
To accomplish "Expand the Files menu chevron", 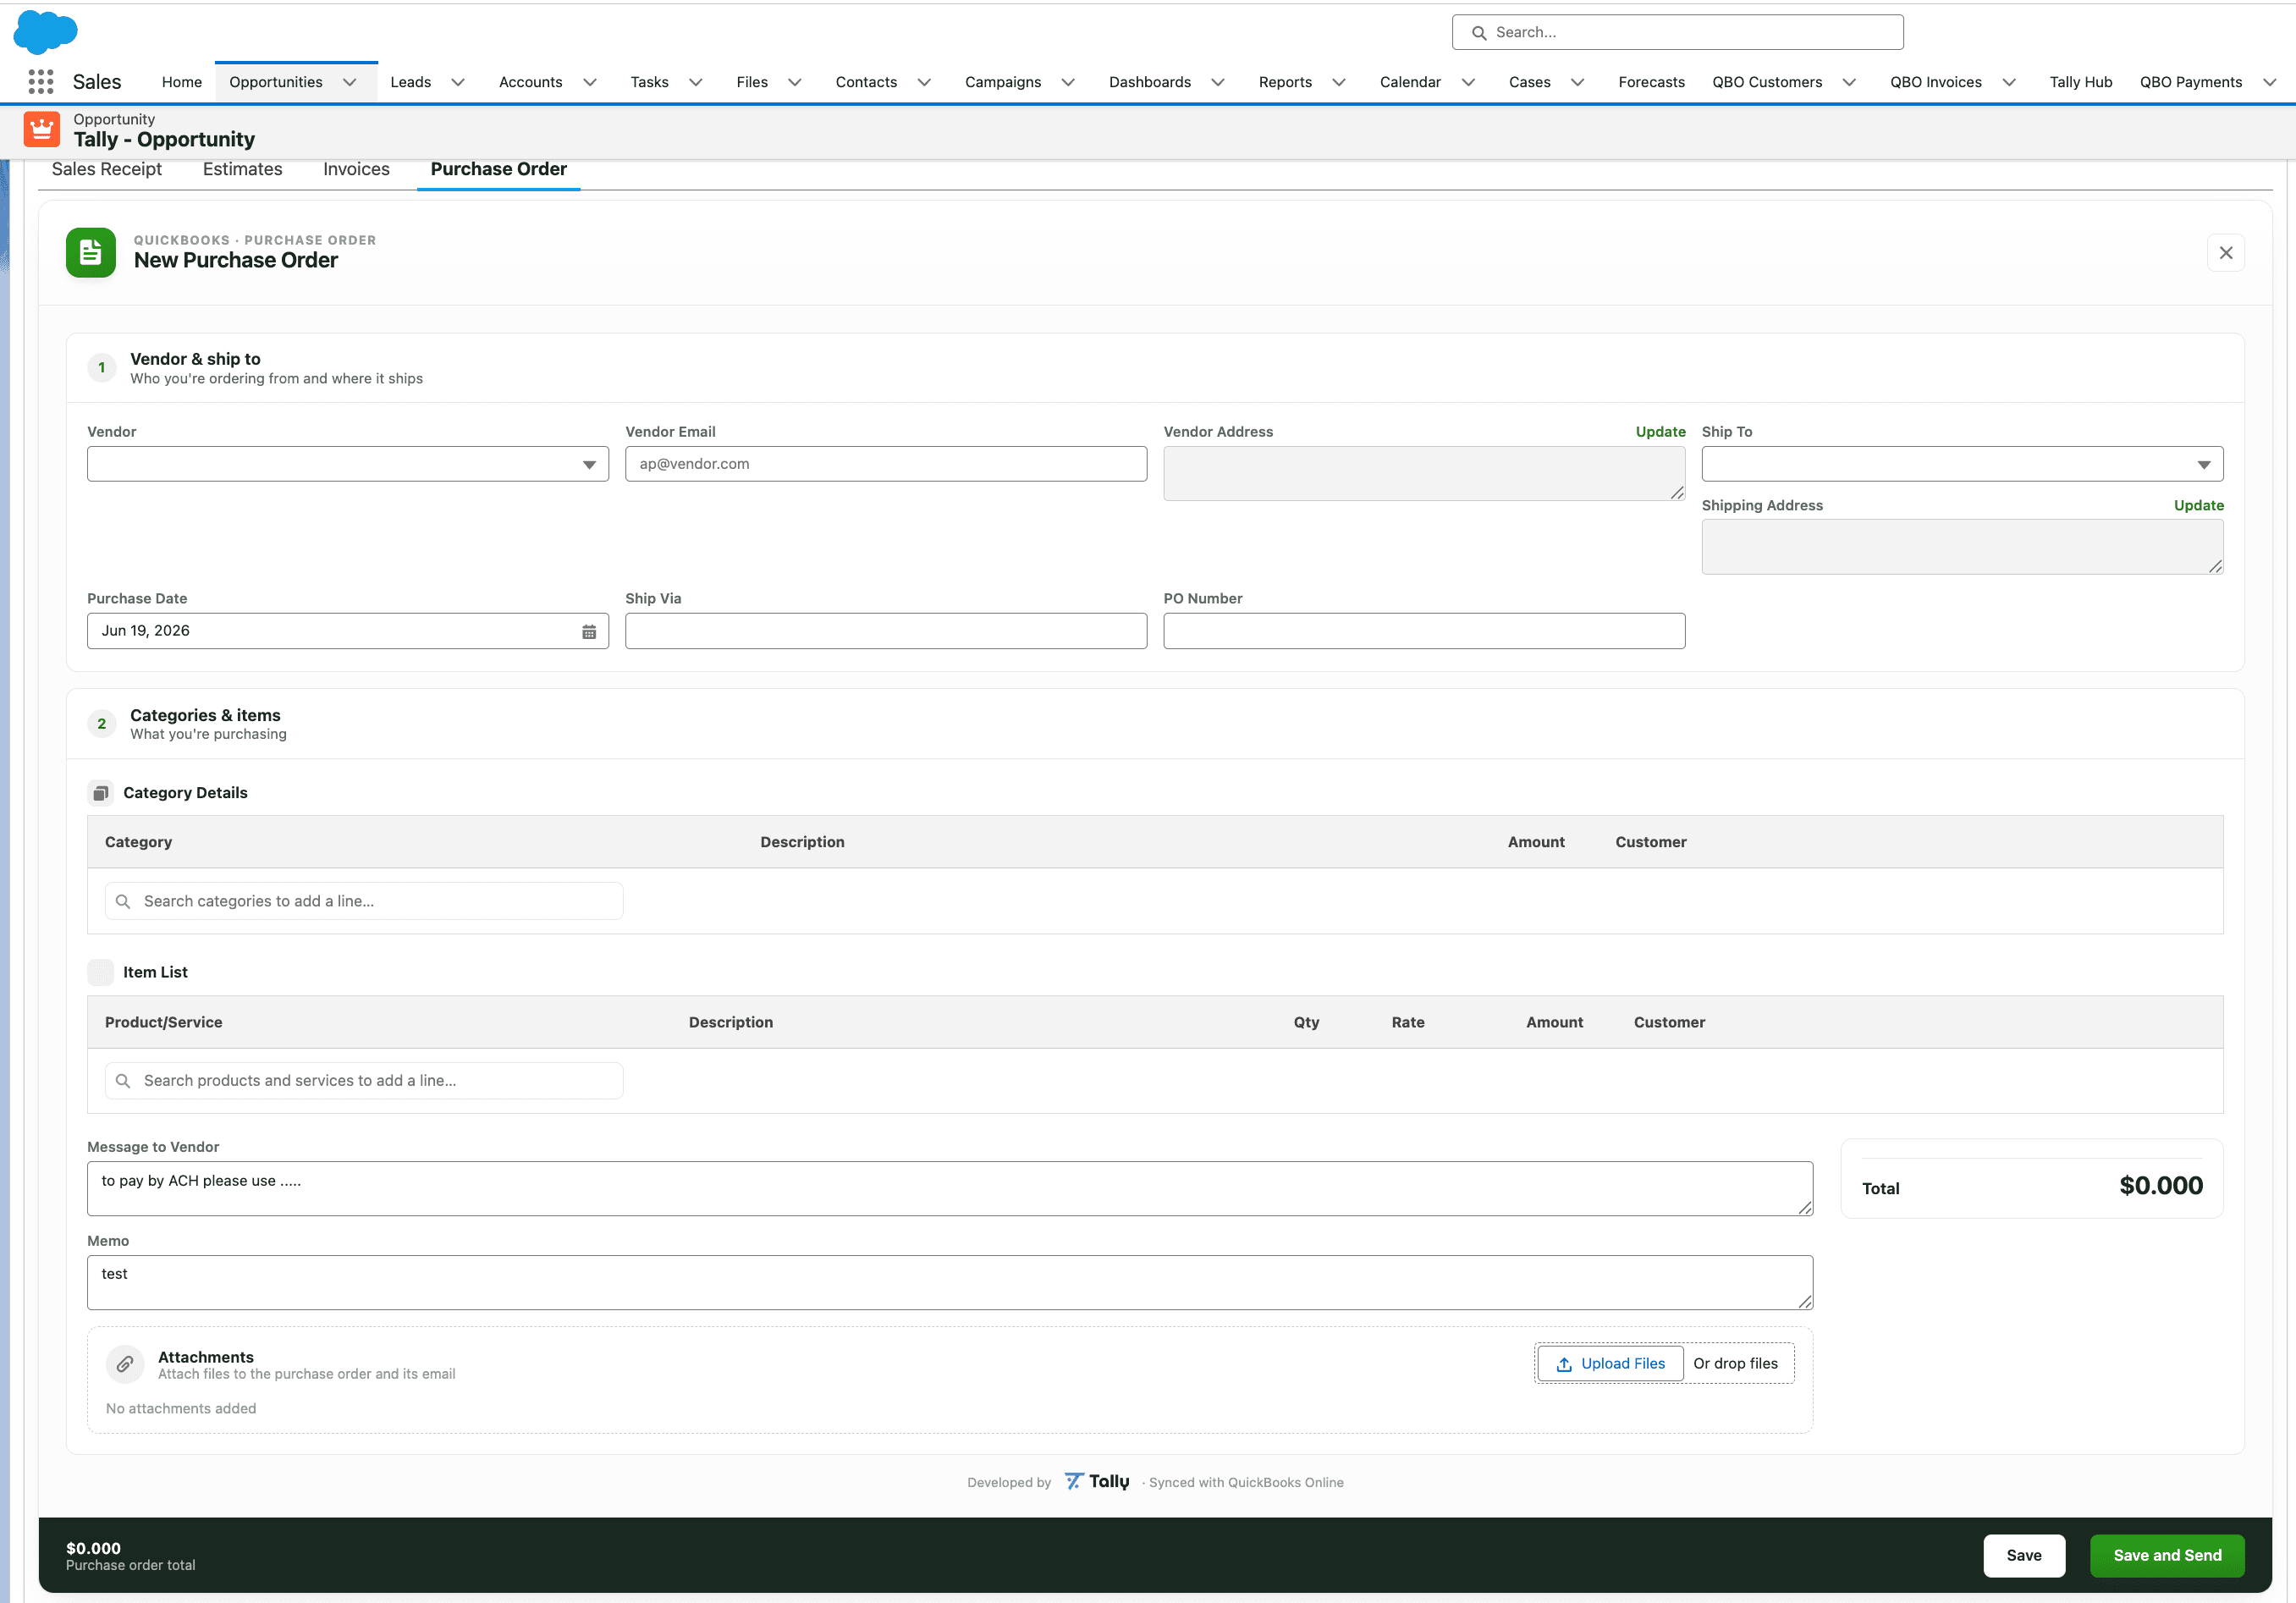I will 795,82.
